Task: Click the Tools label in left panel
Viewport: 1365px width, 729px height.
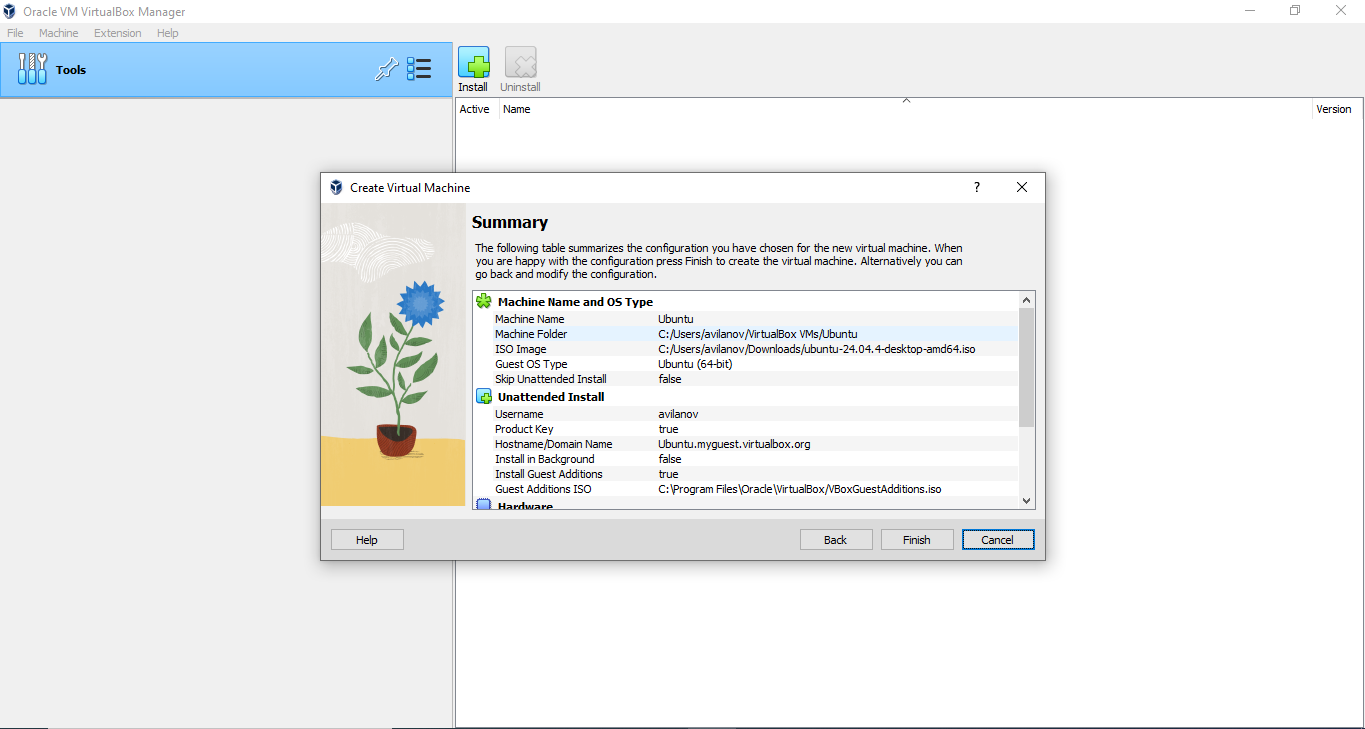Action: 71,70
